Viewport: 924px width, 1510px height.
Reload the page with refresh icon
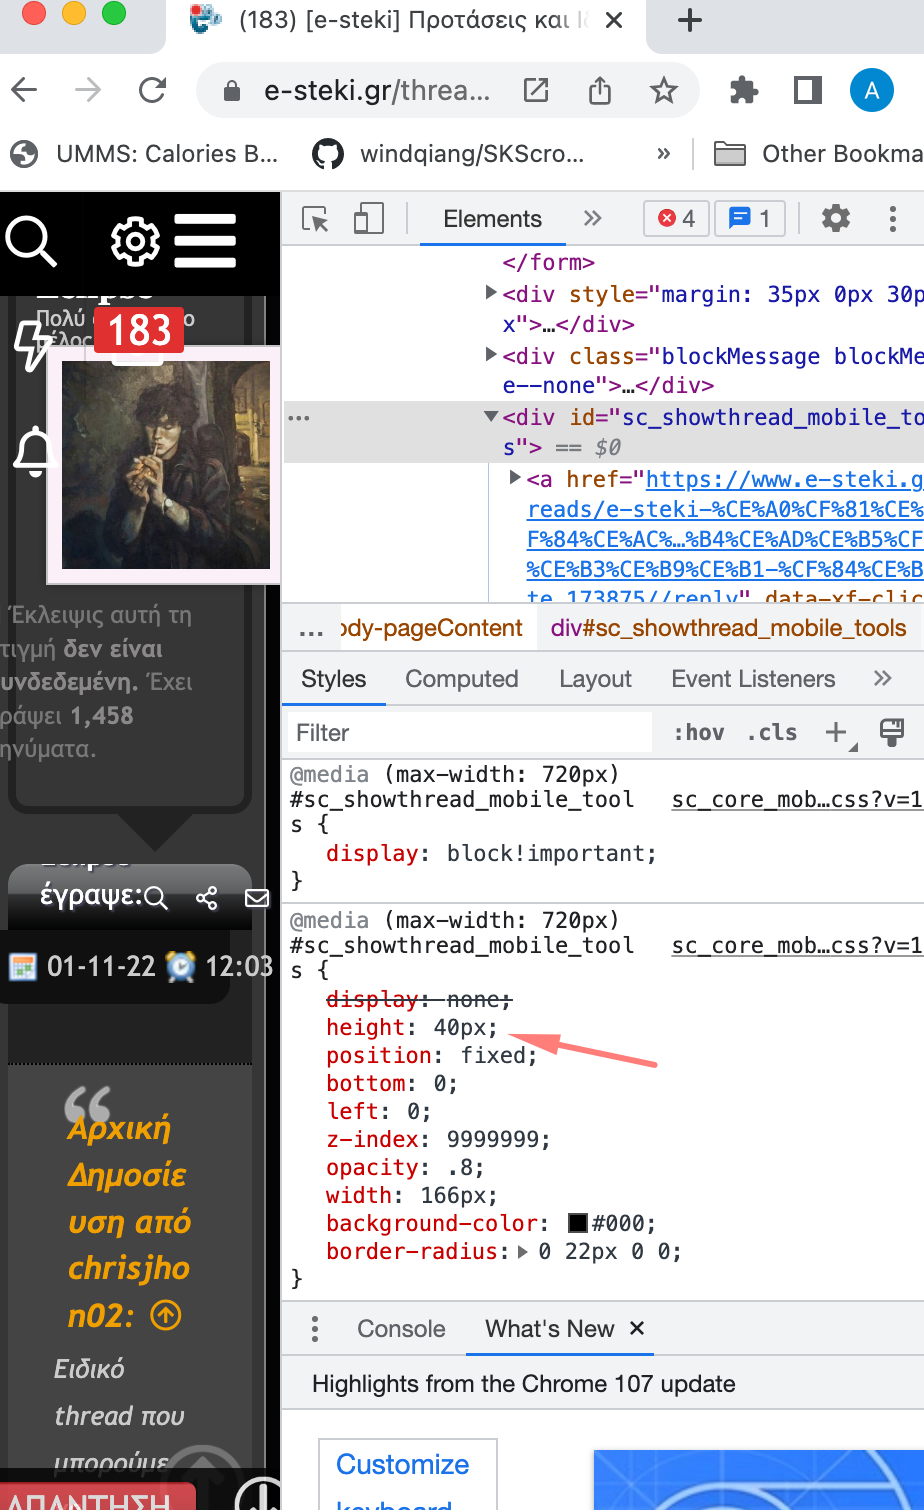point(153,91)
